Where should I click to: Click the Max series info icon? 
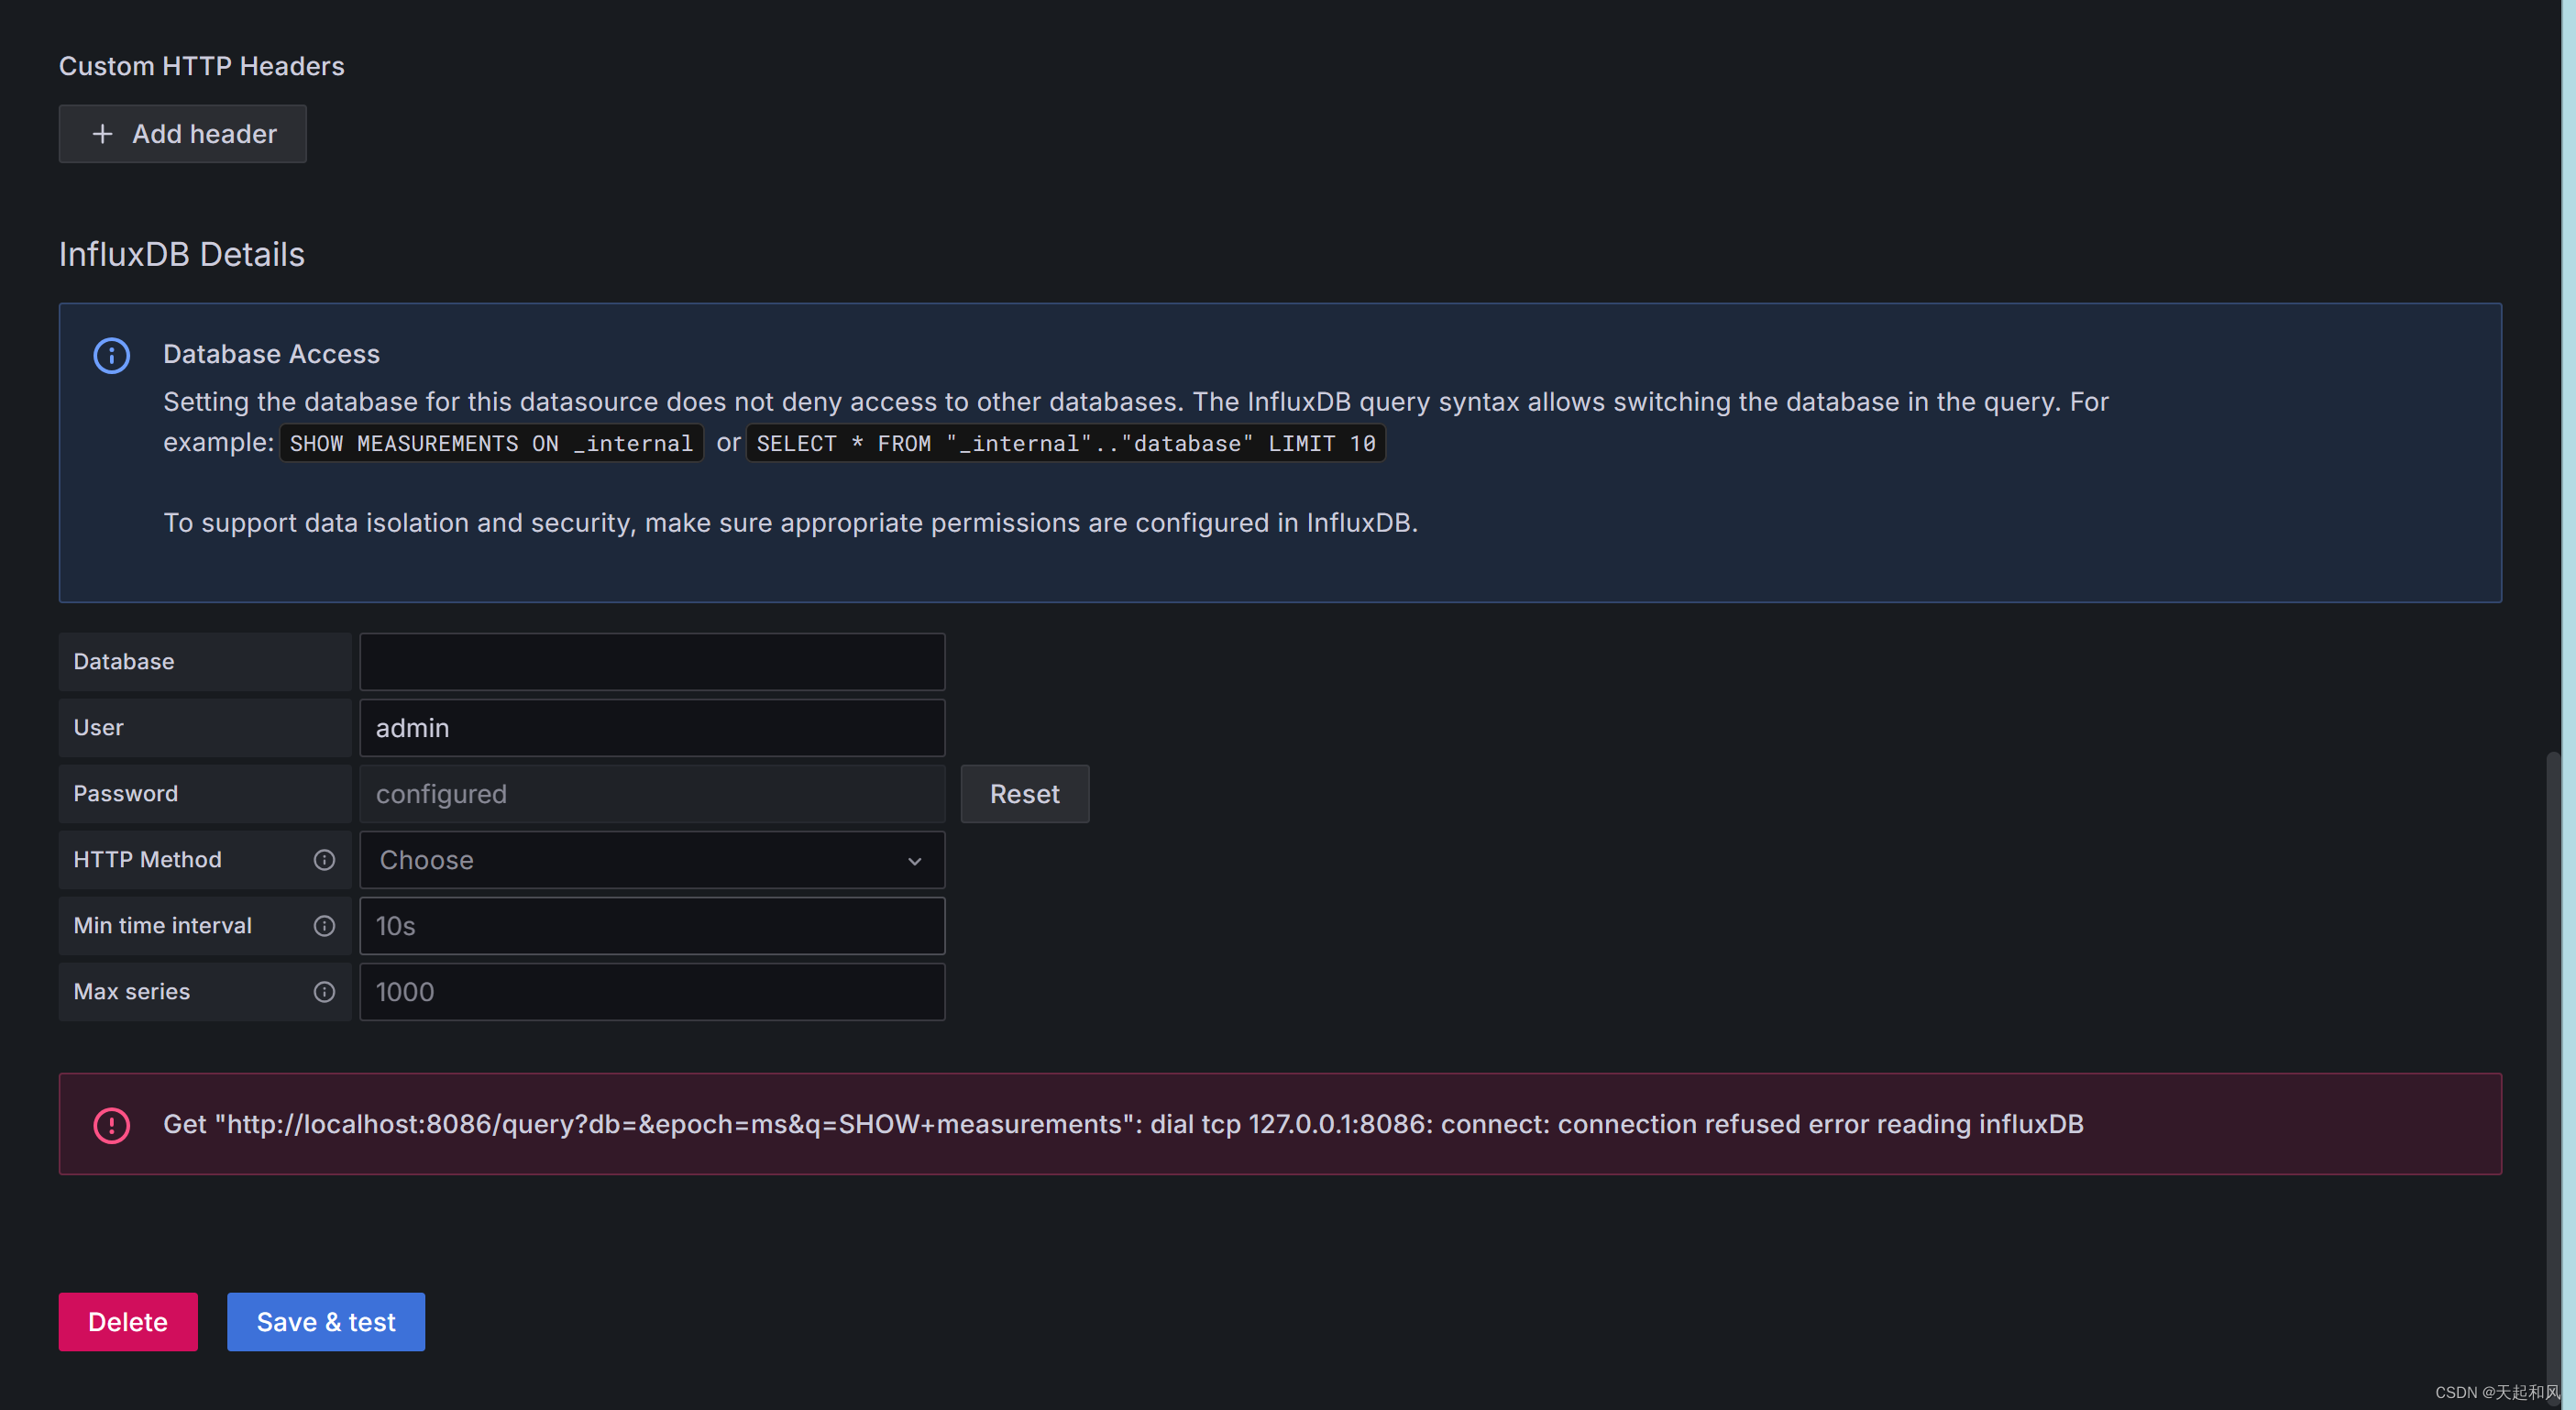point(324,991)
